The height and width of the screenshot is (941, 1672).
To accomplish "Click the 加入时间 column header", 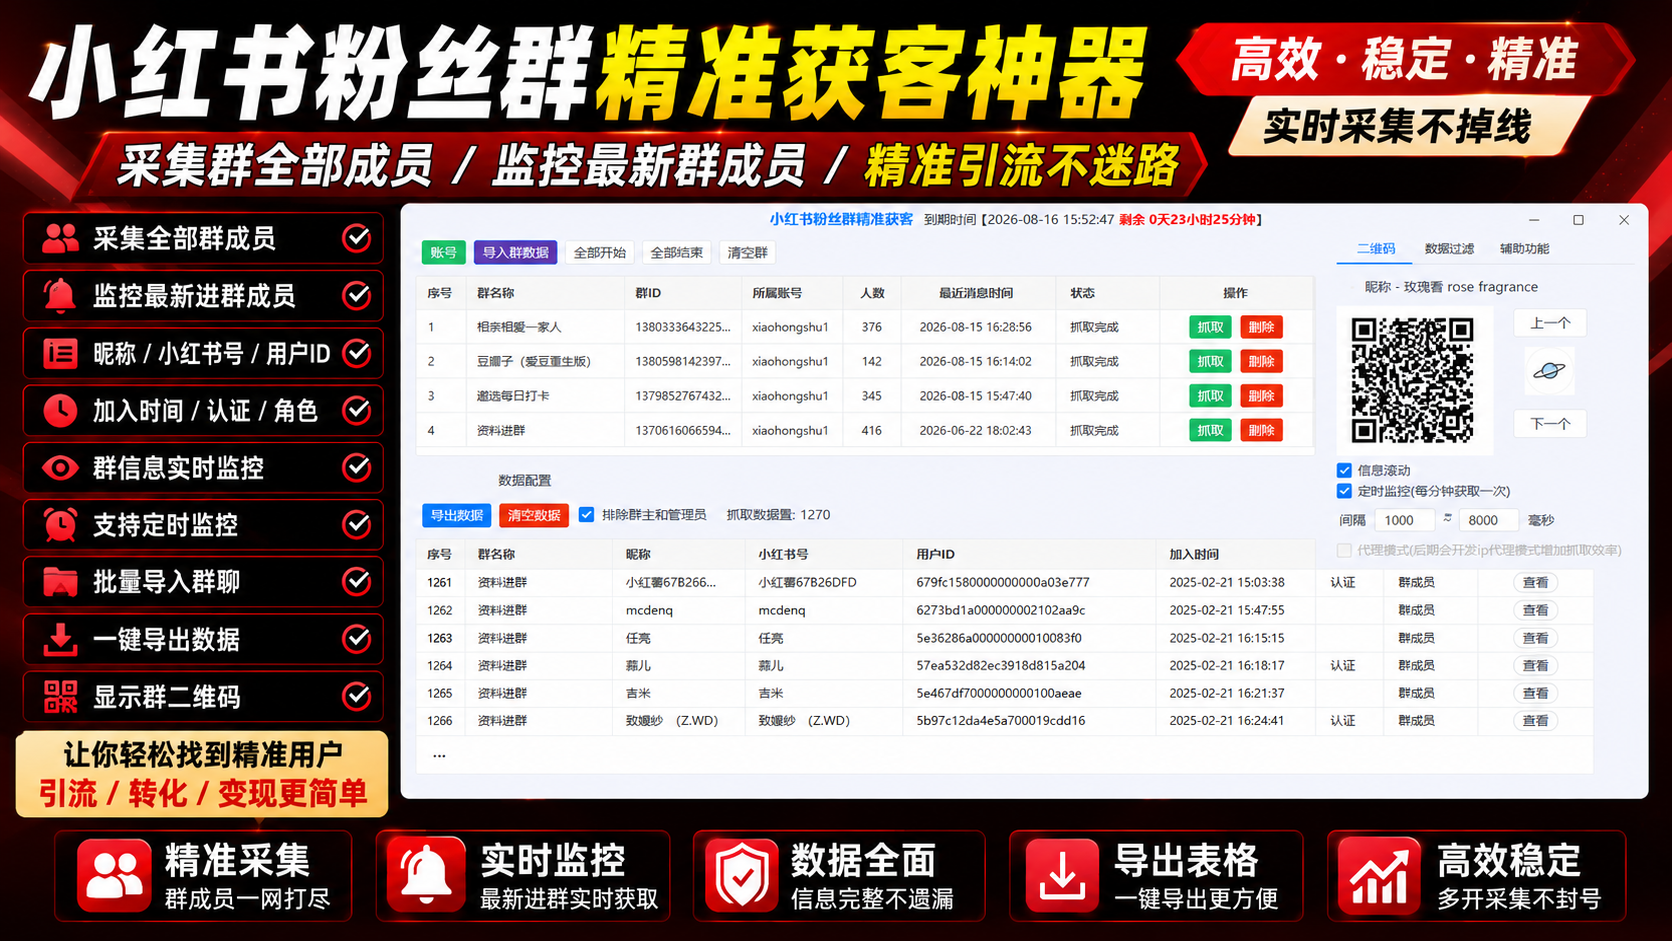I will pos(1194,554).
